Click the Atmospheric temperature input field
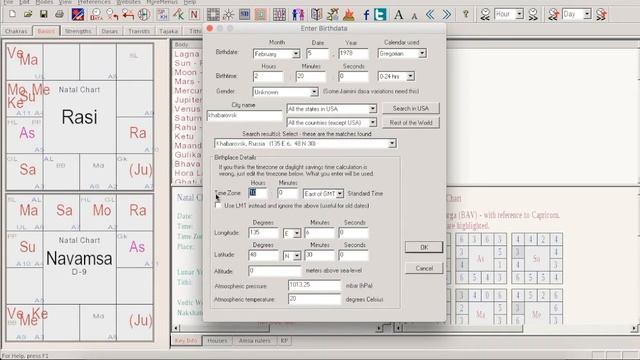Viewport: 640px width, 360px height. tap(314, 299)
